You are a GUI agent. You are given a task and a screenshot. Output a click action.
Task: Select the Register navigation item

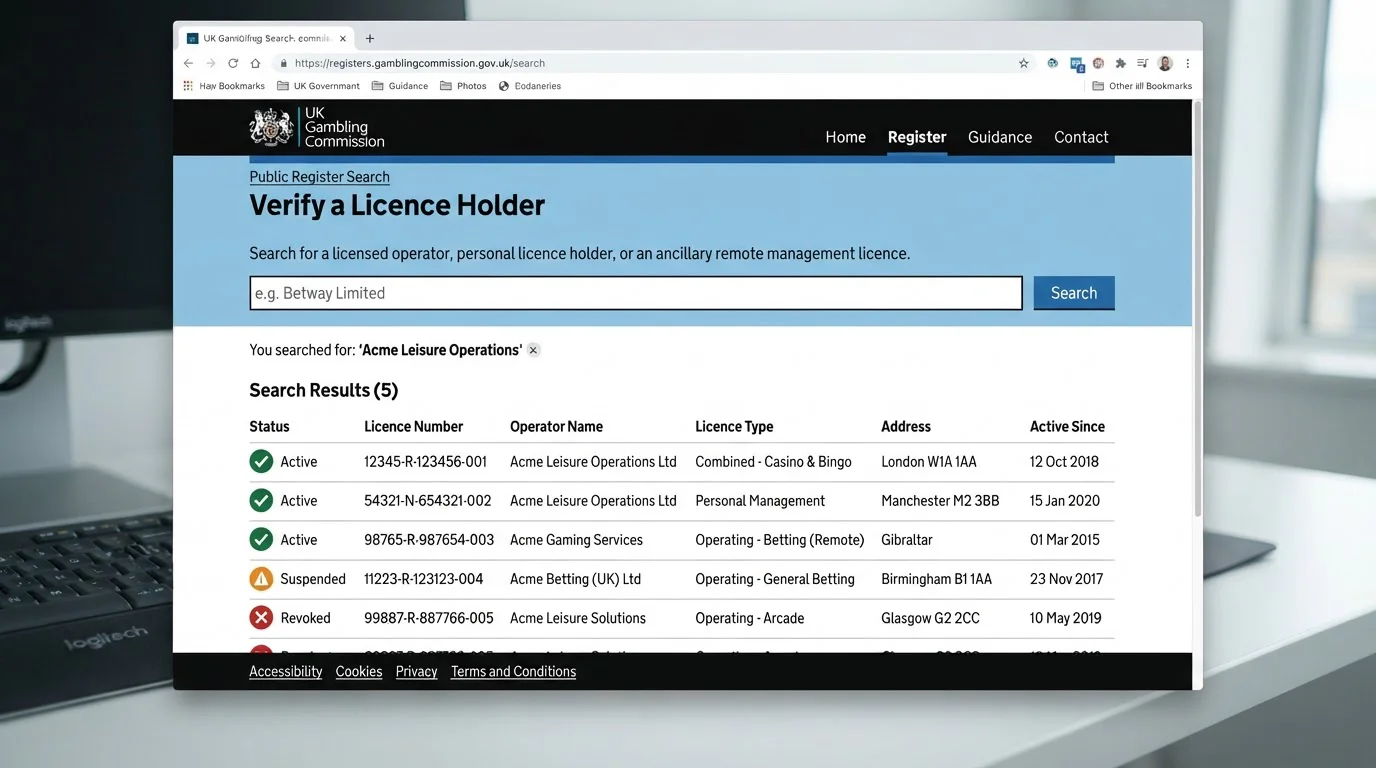[x=917, y=137]
